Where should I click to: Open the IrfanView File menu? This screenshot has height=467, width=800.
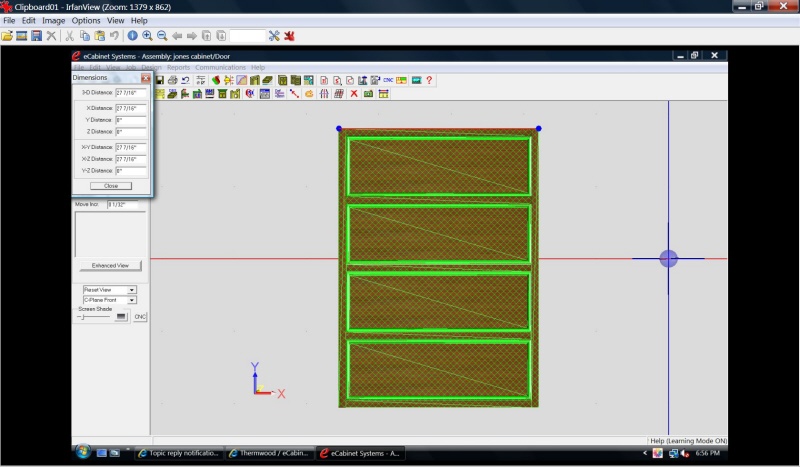click(x=9, y=20)
